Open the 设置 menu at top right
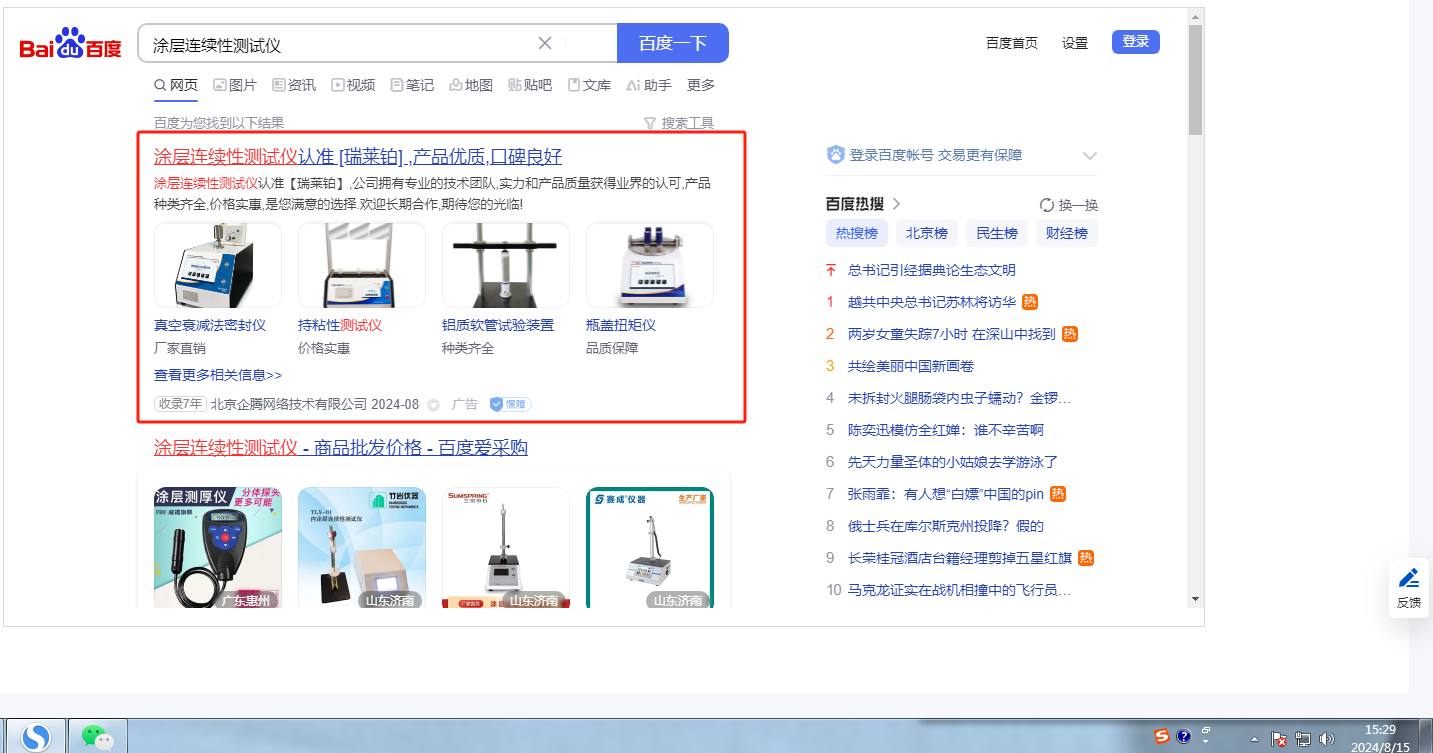This screenshot has height=753, width=1433. [1075, 43]
